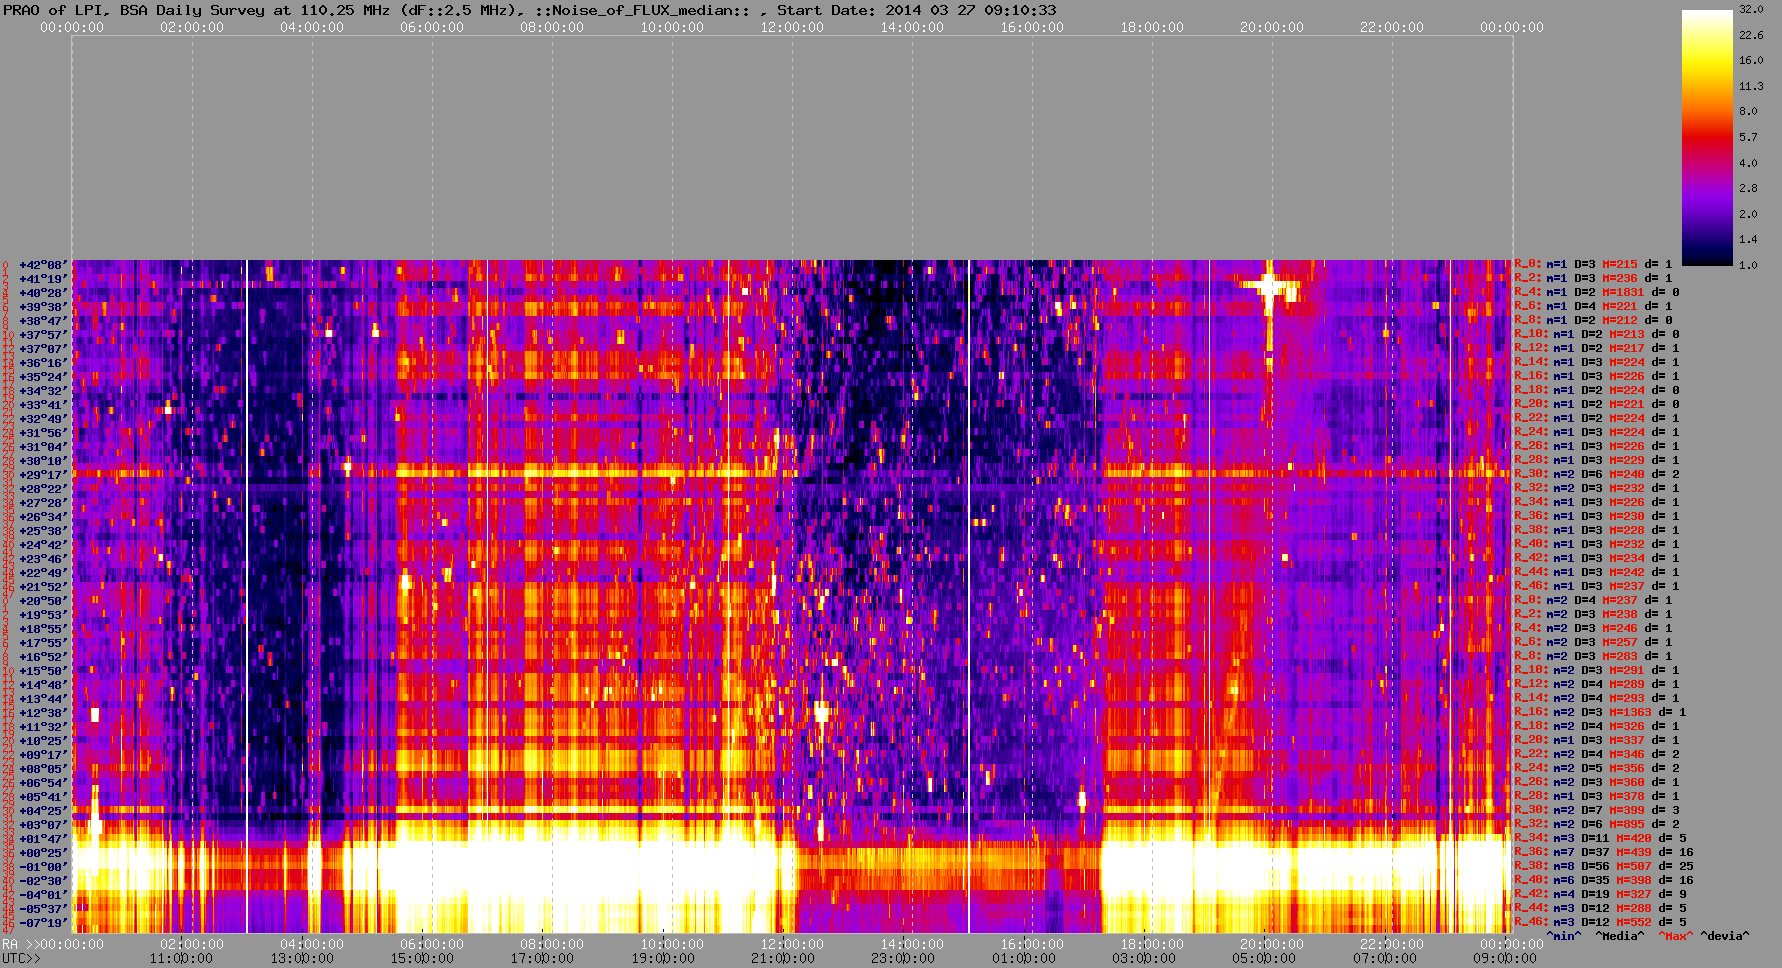Click the '2.8' color scale value

tap(1748, 188)
